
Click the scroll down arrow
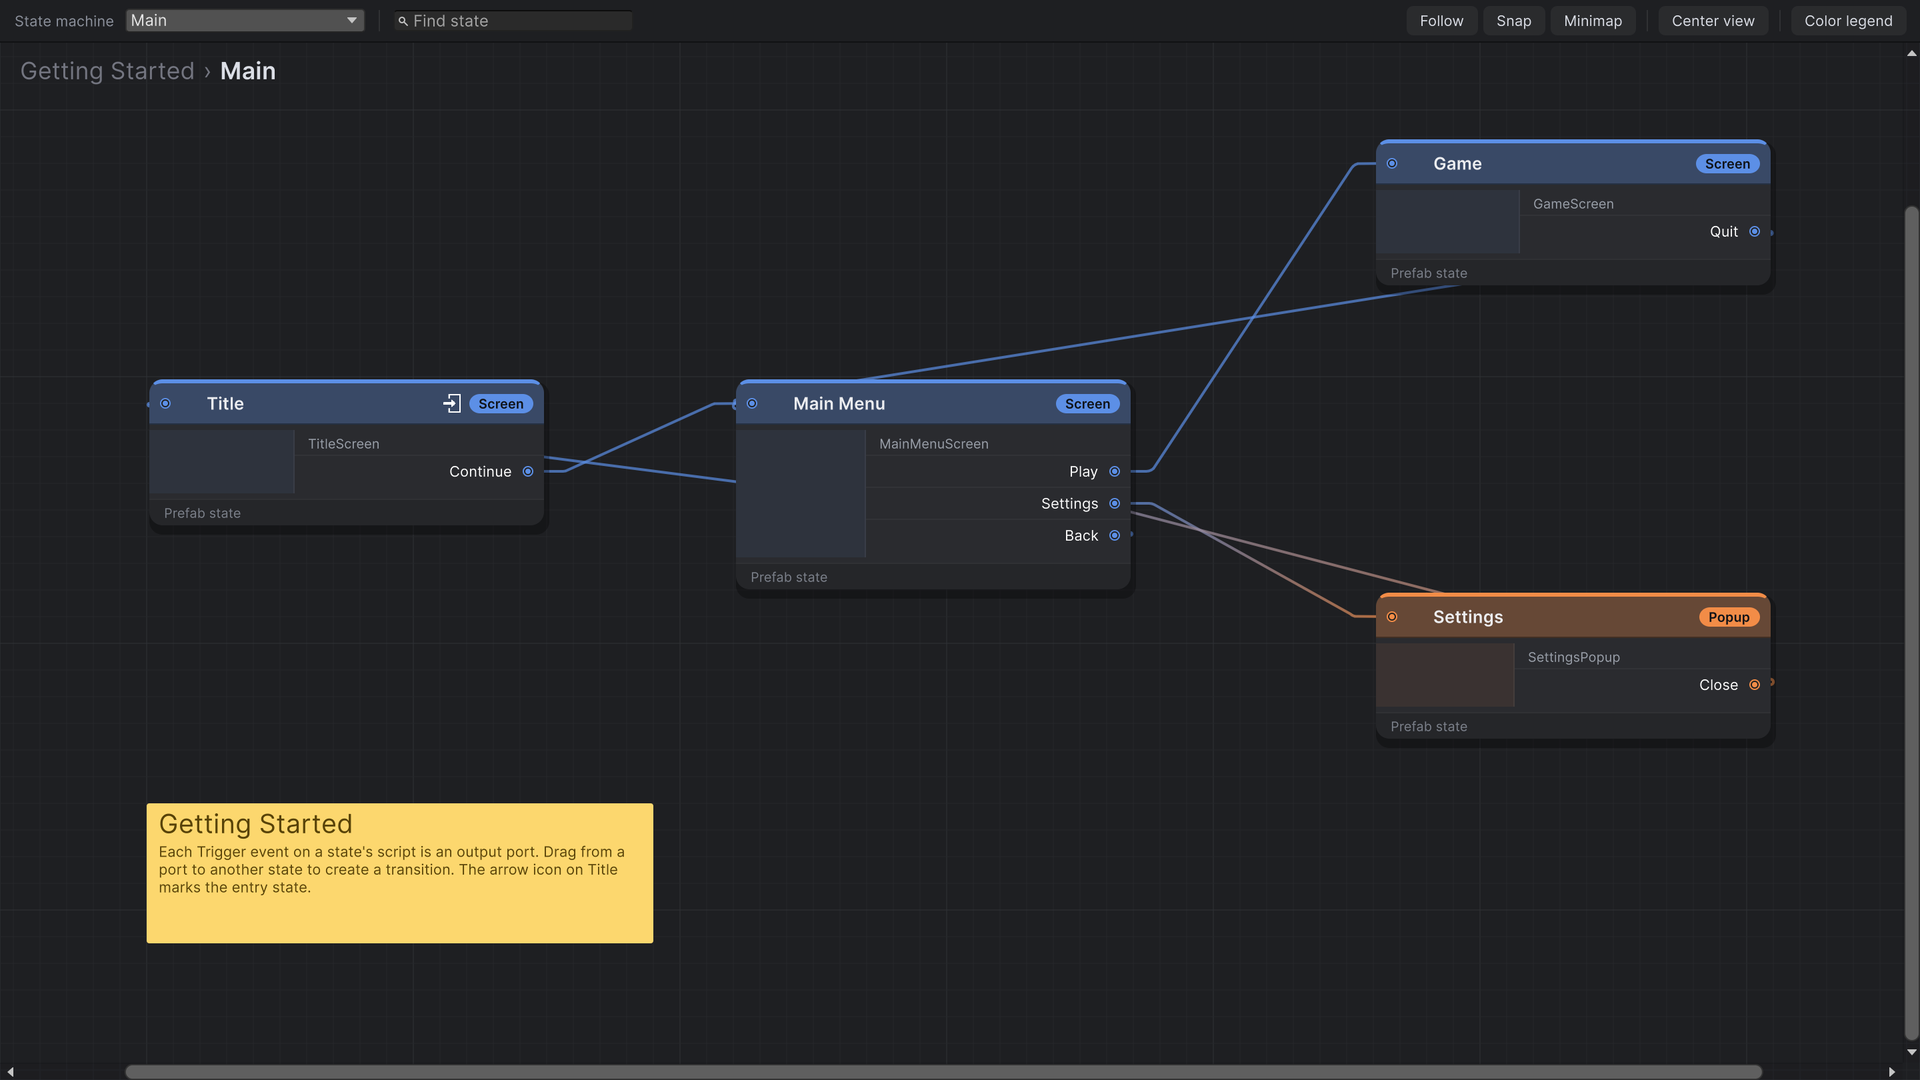coord(1912,1052)
